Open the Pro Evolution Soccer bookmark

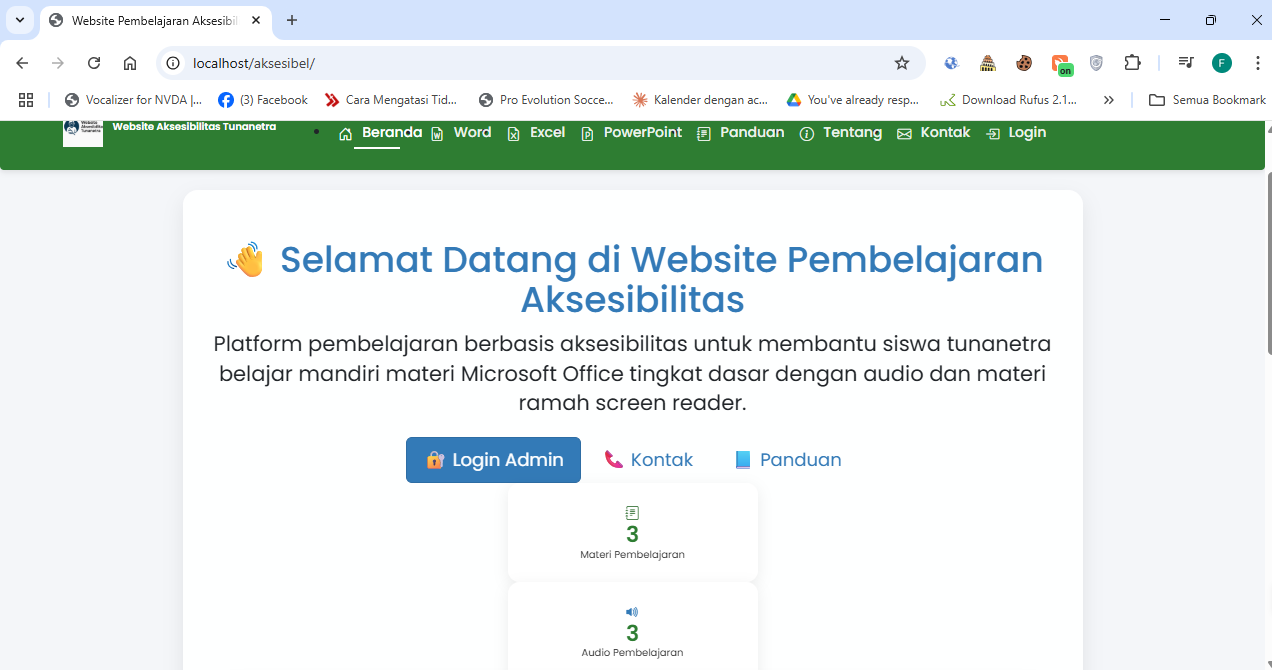coord(546,100)
